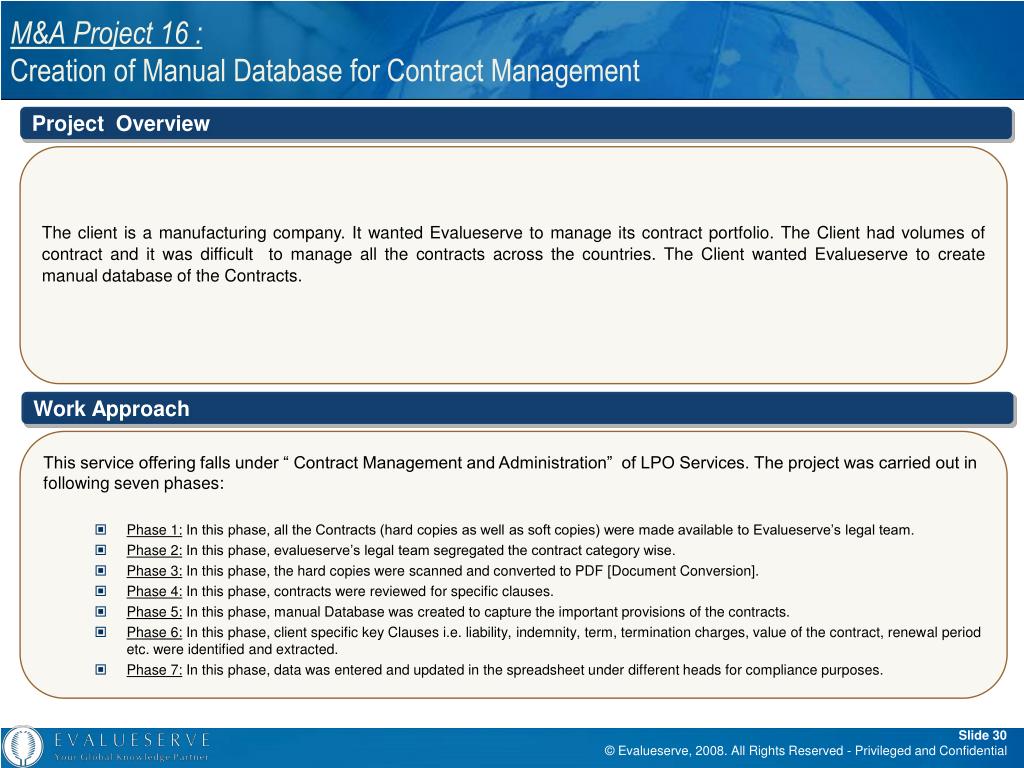This screenshot has width=1024, height=768.
Task: Click the underlined 'Phase 3:' label
Action: click(x=154, y=571)
